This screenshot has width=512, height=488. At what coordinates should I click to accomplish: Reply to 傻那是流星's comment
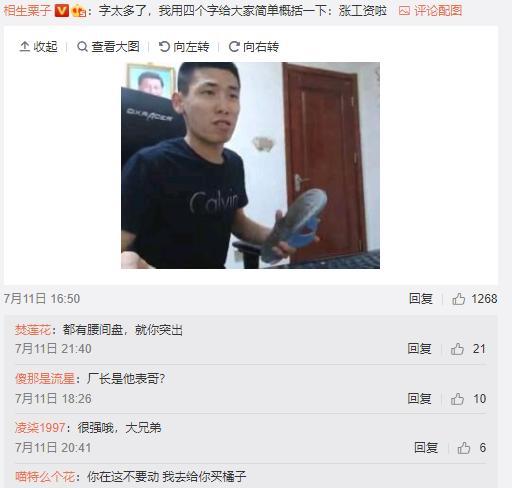pos(419,399)
